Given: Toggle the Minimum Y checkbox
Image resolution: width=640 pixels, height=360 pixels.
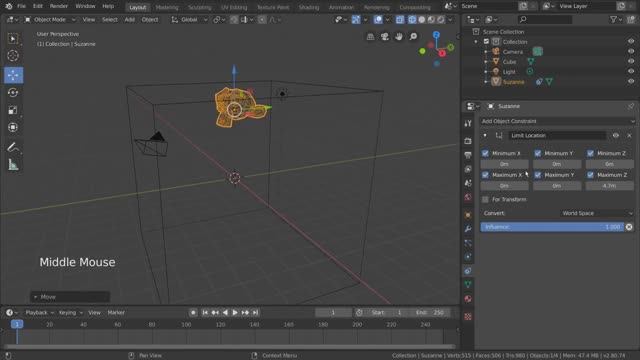Looking at the screenshot, I should point(538,153).
